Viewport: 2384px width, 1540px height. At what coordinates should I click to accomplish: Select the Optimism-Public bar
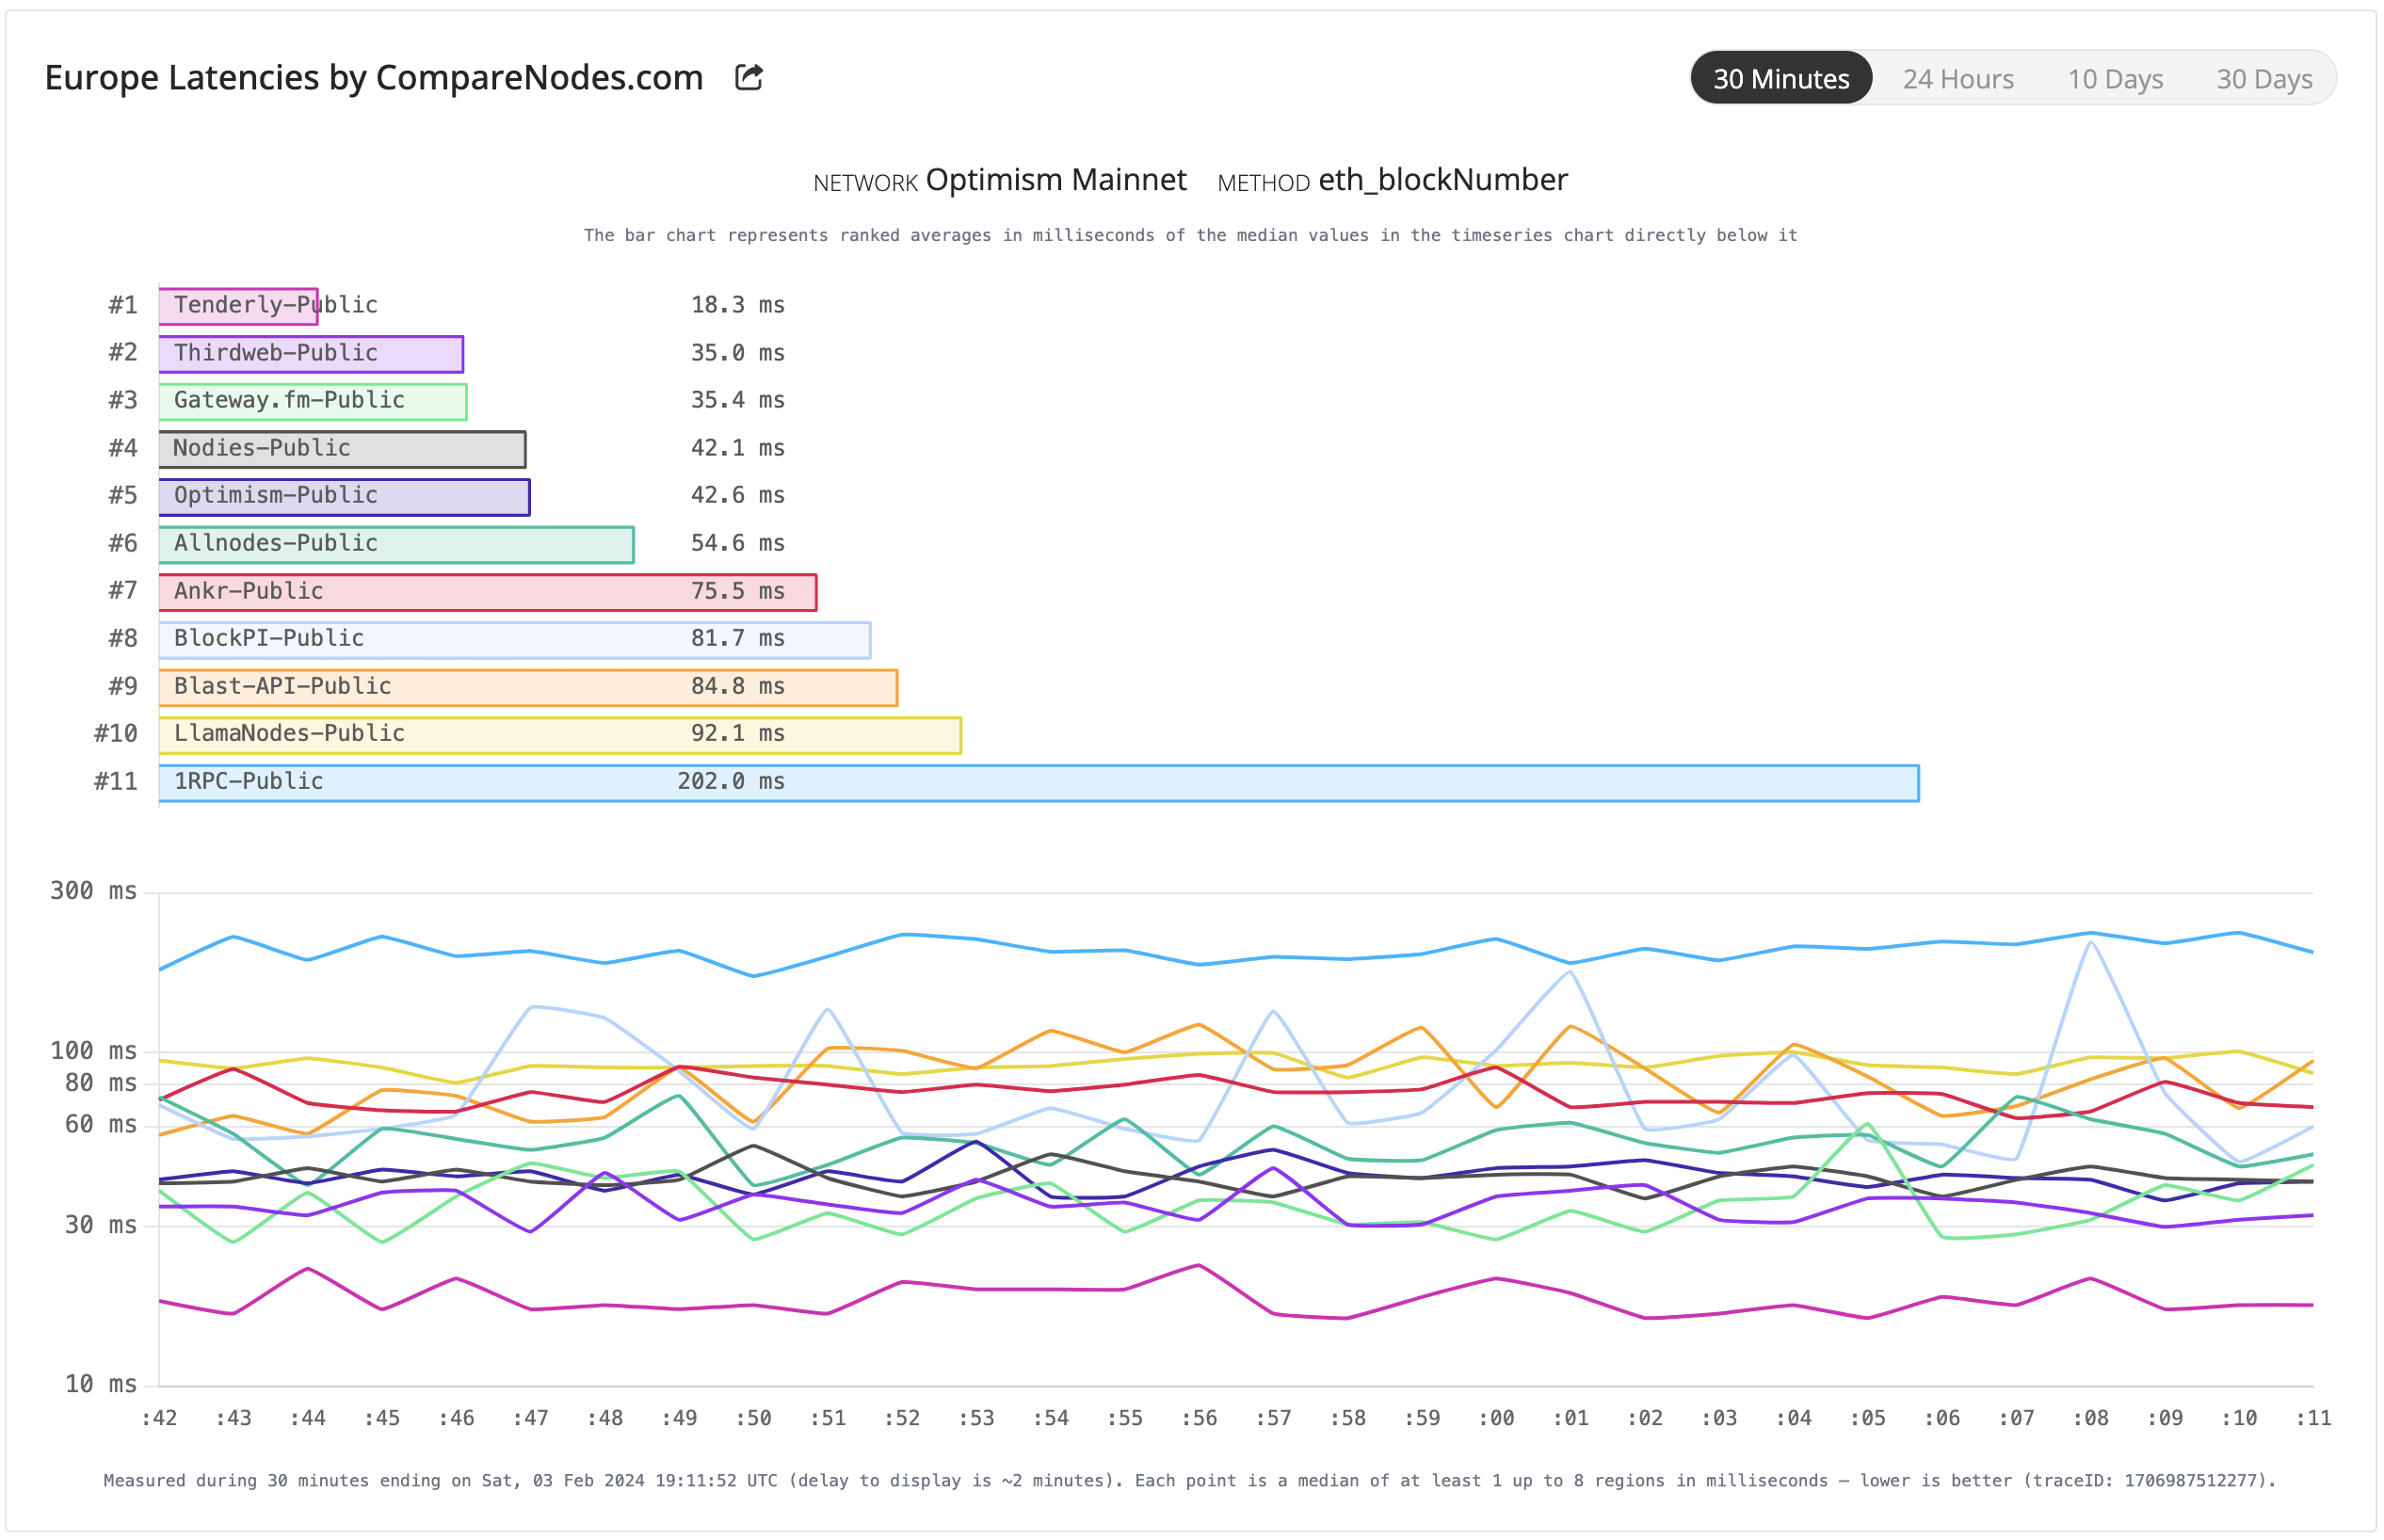[x=343, y=495]
